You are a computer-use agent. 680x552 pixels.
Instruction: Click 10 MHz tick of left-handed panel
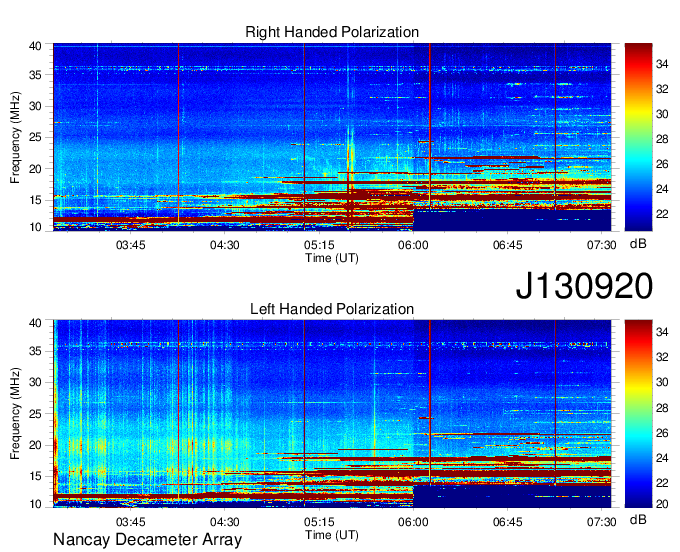pyautogui.click(x=35, y=504)
